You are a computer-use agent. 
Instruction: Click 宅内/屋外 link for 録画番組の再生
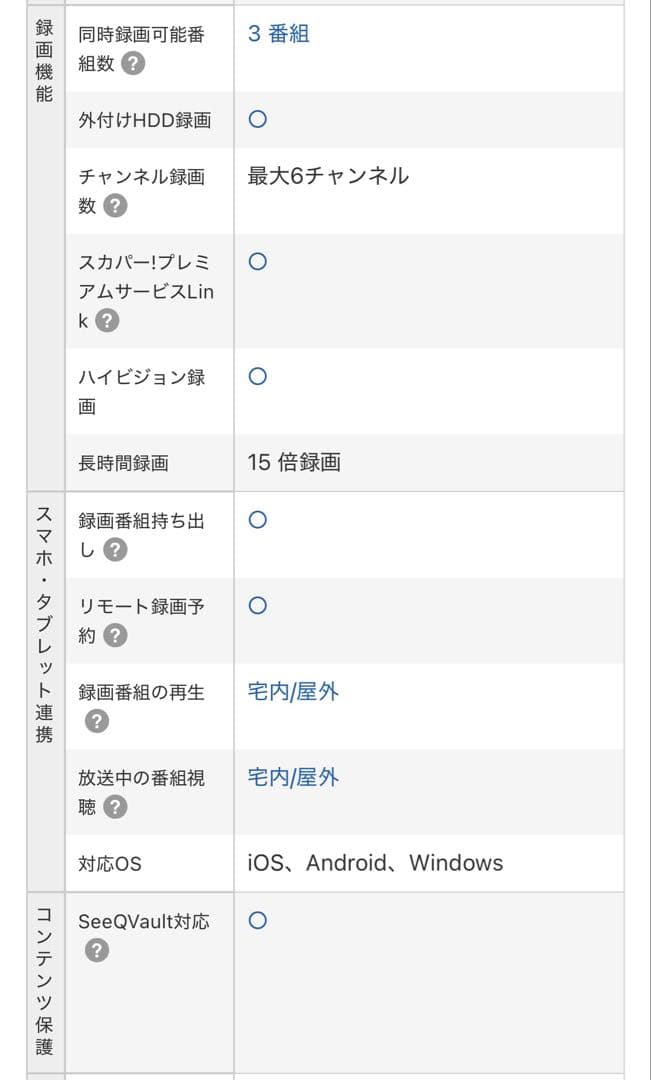point(293,692)
